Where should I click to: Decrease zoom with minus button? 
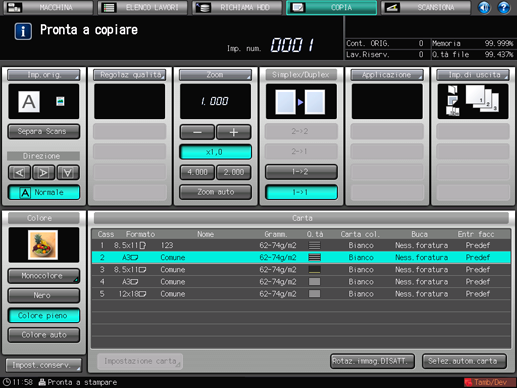197,132
